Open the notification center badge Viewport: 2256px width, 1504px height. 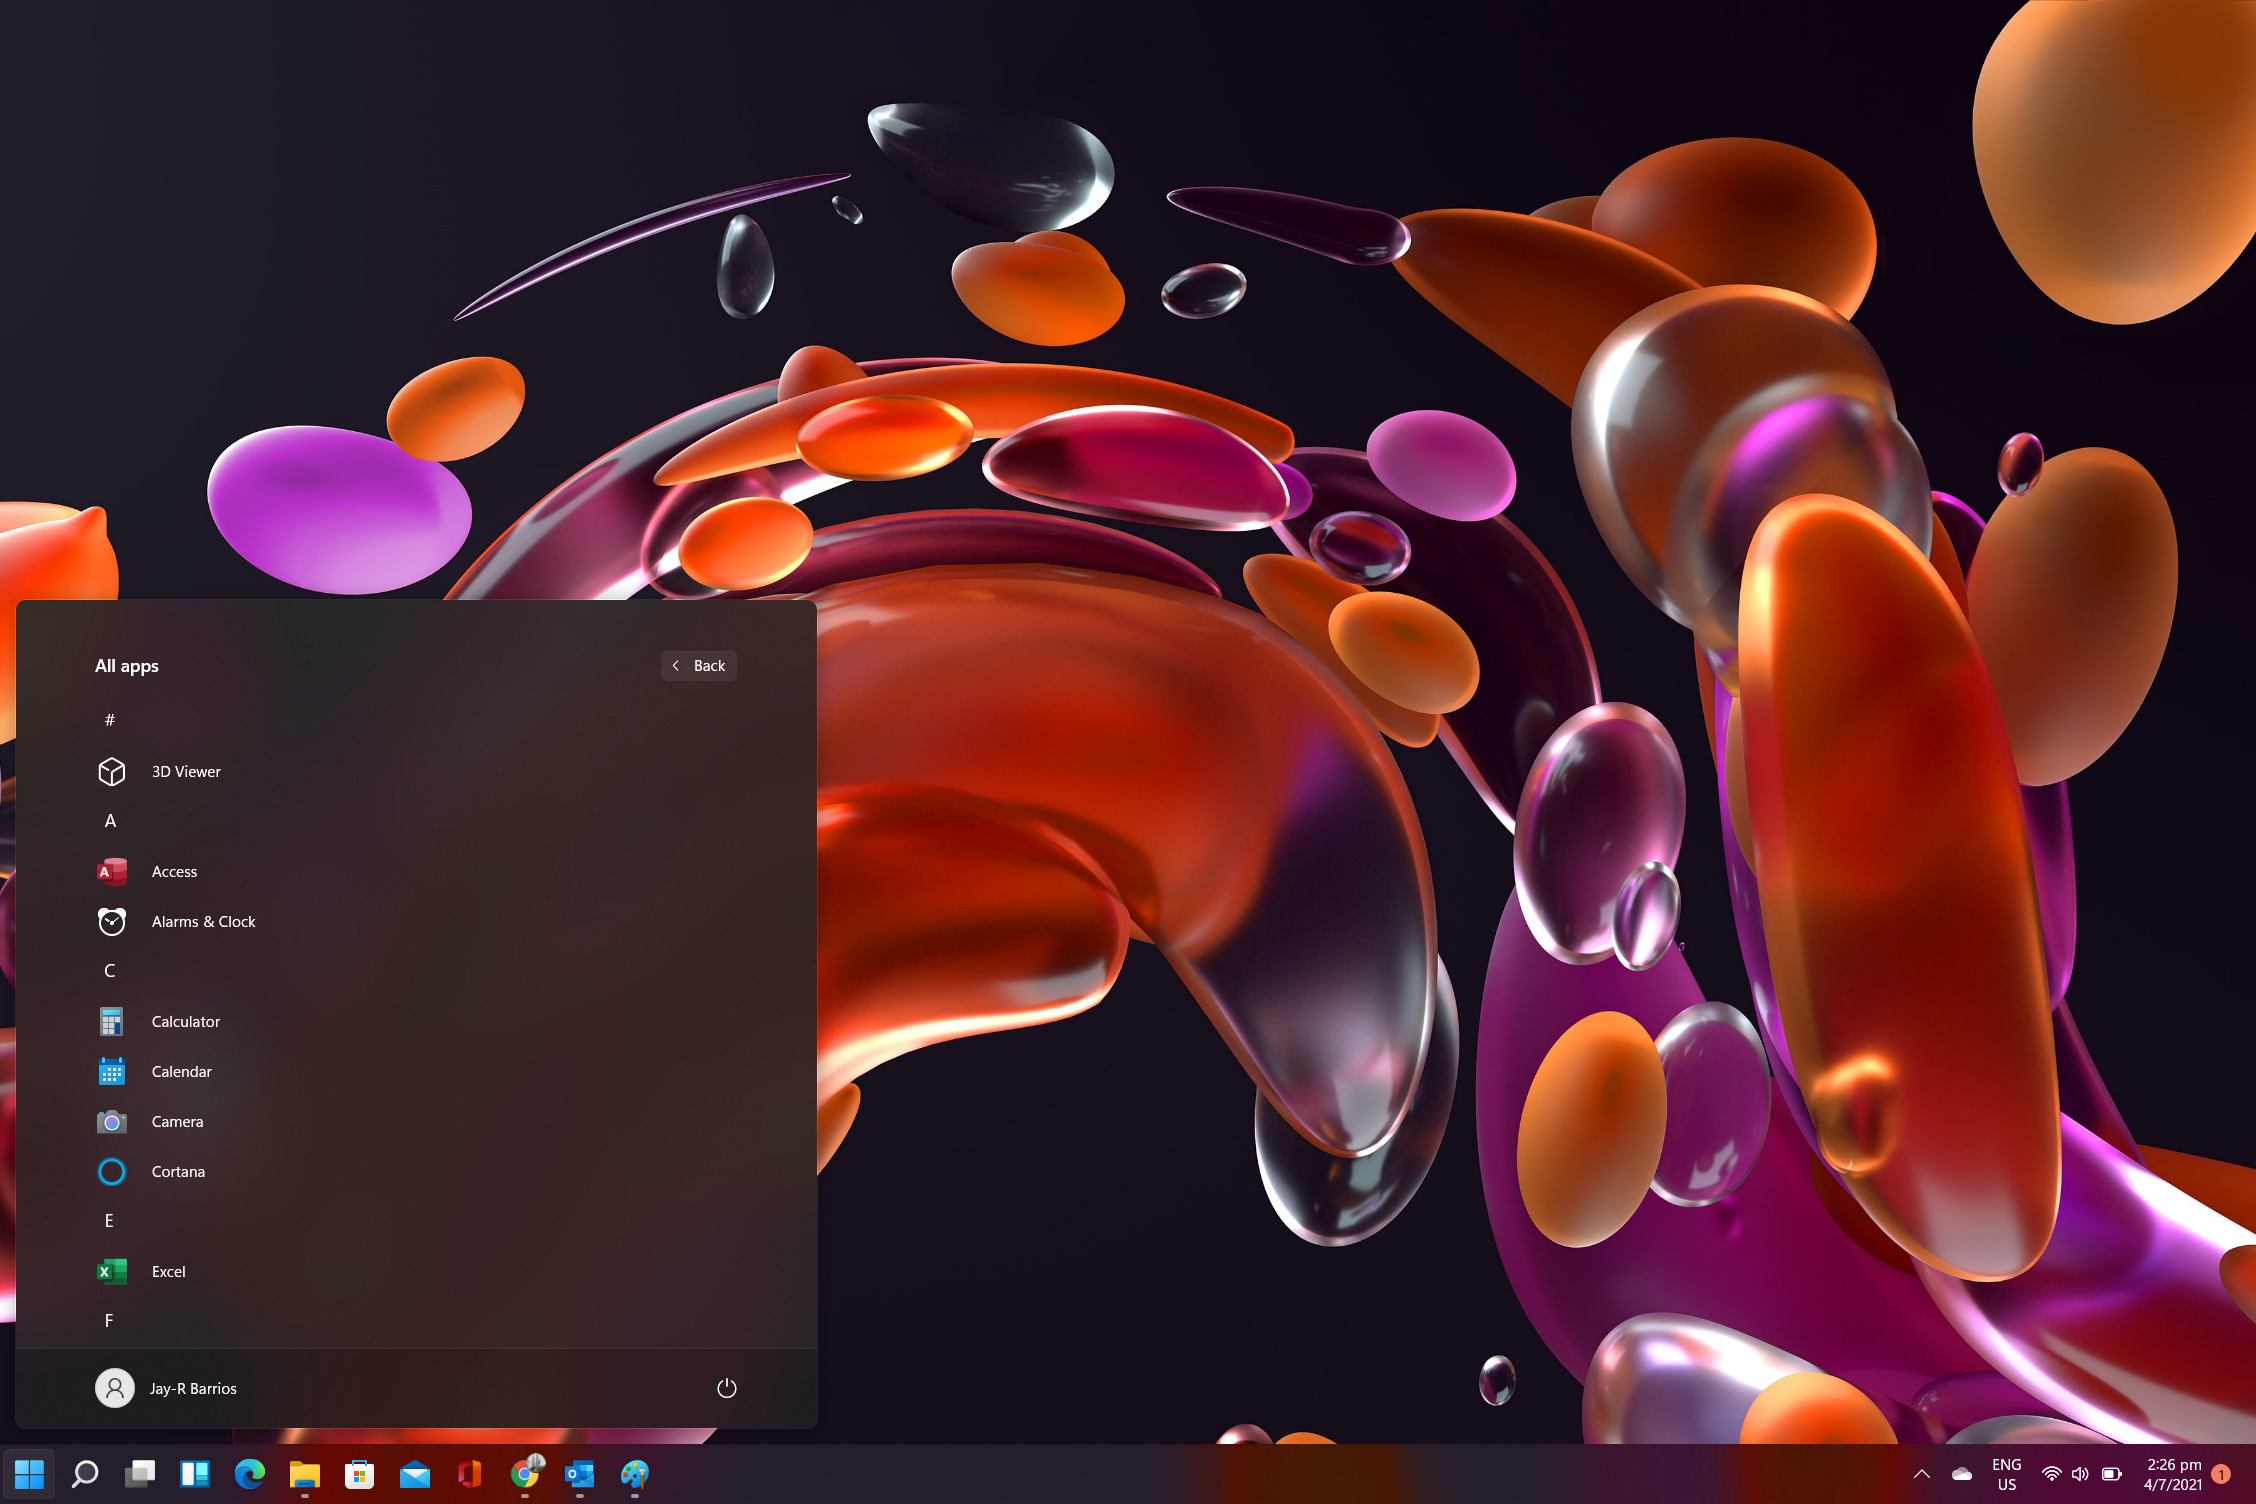tap(2221, 1474)
